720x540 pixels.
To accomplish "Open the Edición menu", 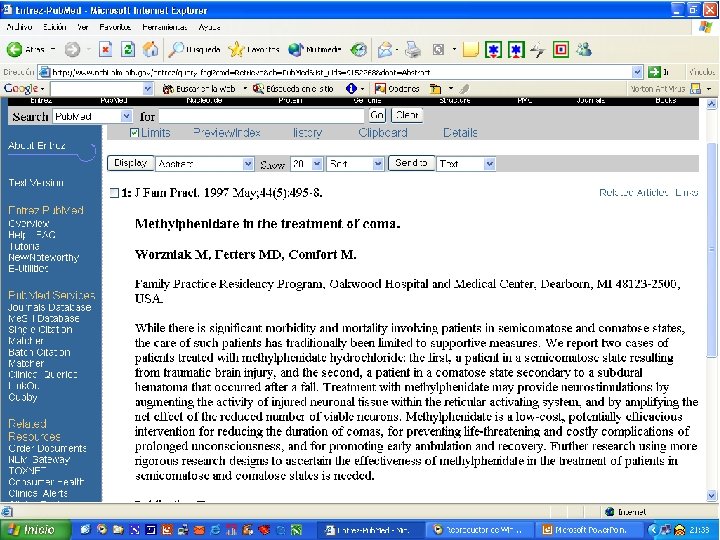I will (55, 27).
